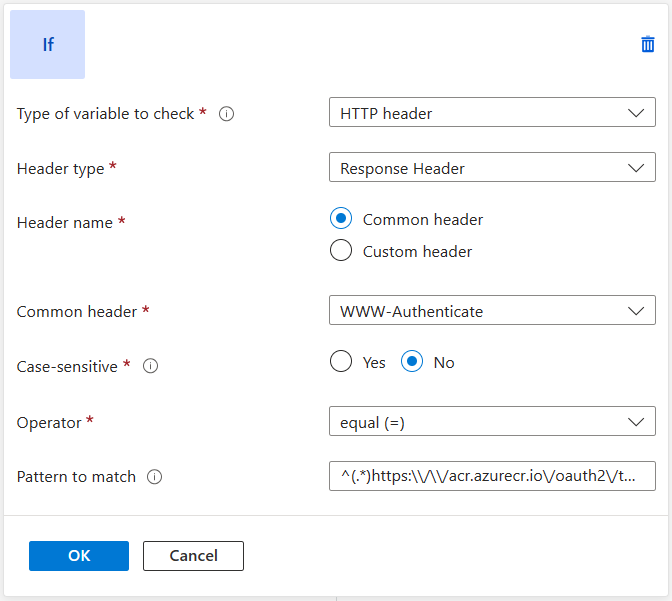
Task: Delete the If condition with trash icon
Action: 648,44
